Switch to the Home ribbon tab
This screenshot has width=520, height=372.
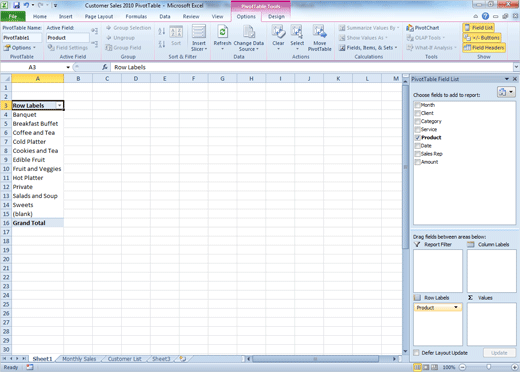(x=40, y=16)
